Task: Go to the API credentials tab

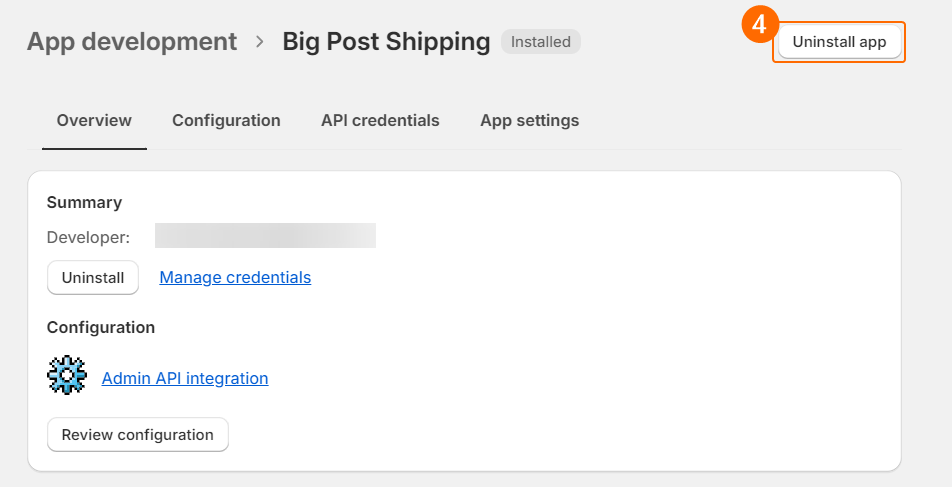Action: [380, 121]
